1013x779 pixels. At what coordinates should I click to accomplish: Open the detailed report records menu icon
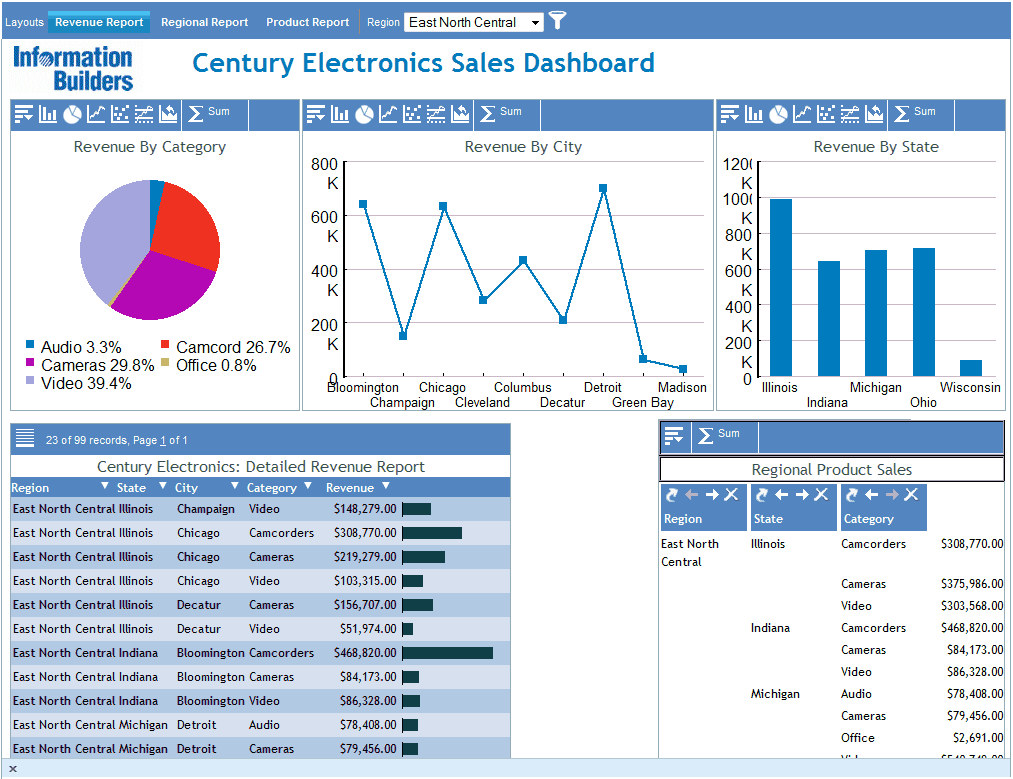tap(25, 438)
